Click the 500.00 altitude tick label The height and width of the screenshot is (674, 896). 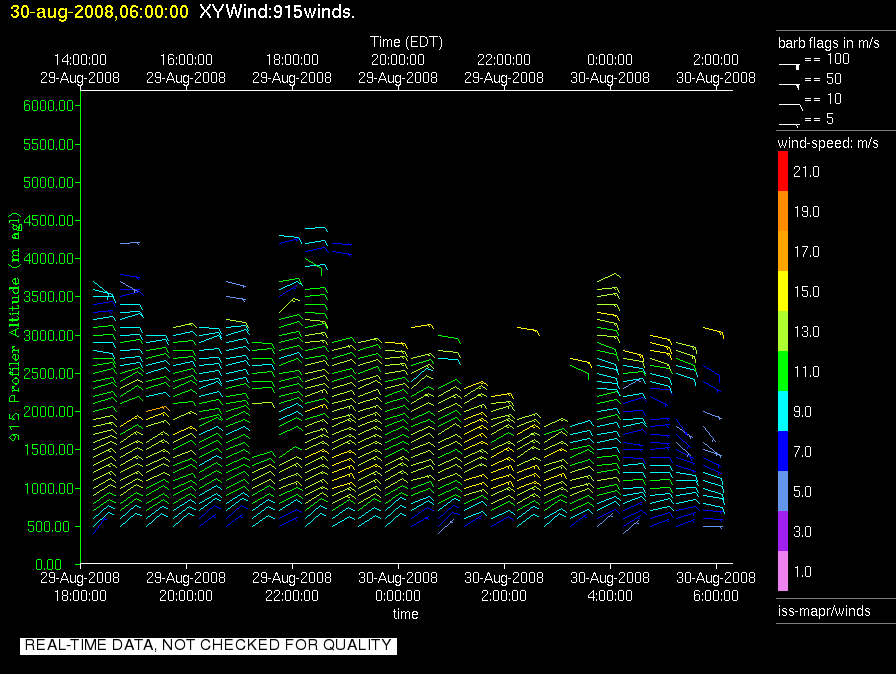pos(52,527)
